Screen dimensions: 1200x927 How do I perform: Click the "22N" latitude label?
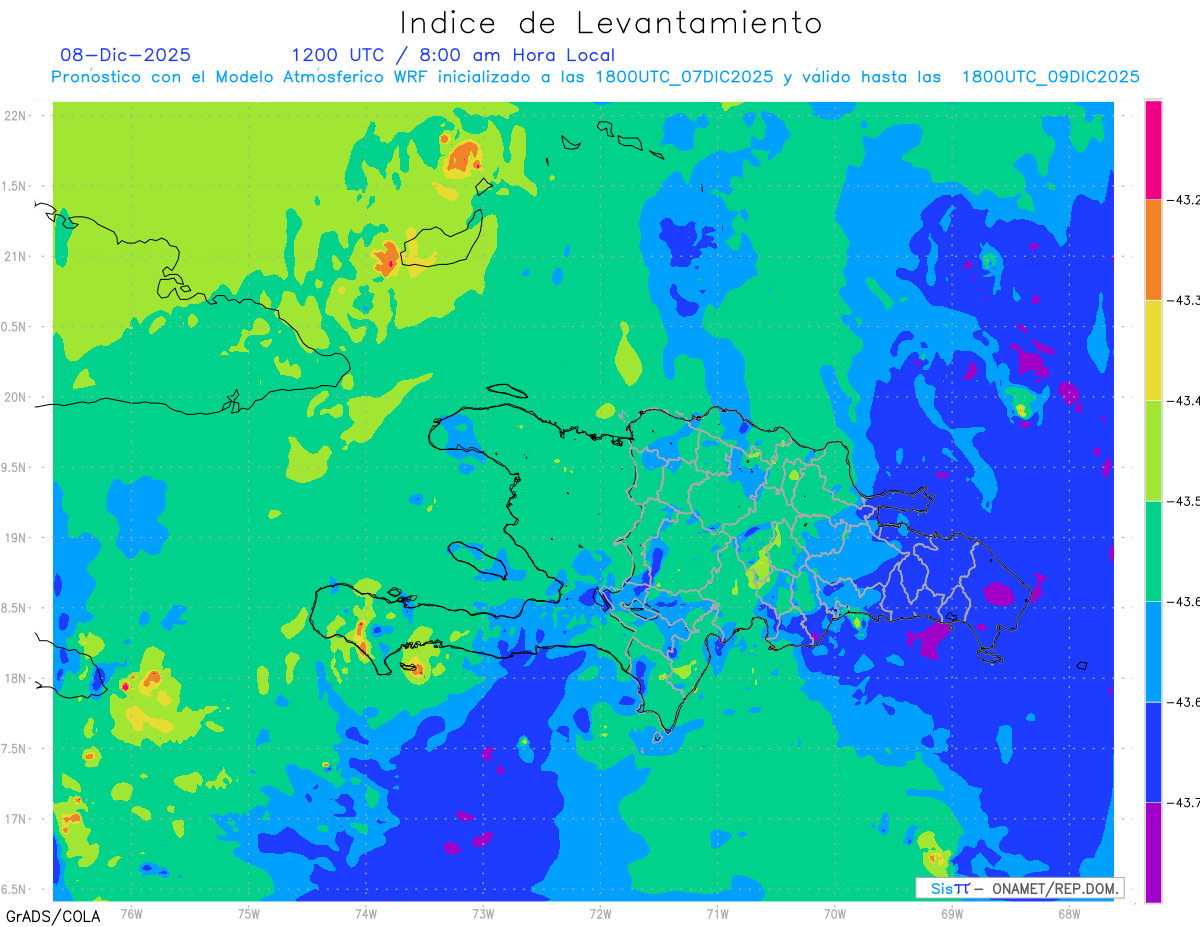(x=15, y=116)
